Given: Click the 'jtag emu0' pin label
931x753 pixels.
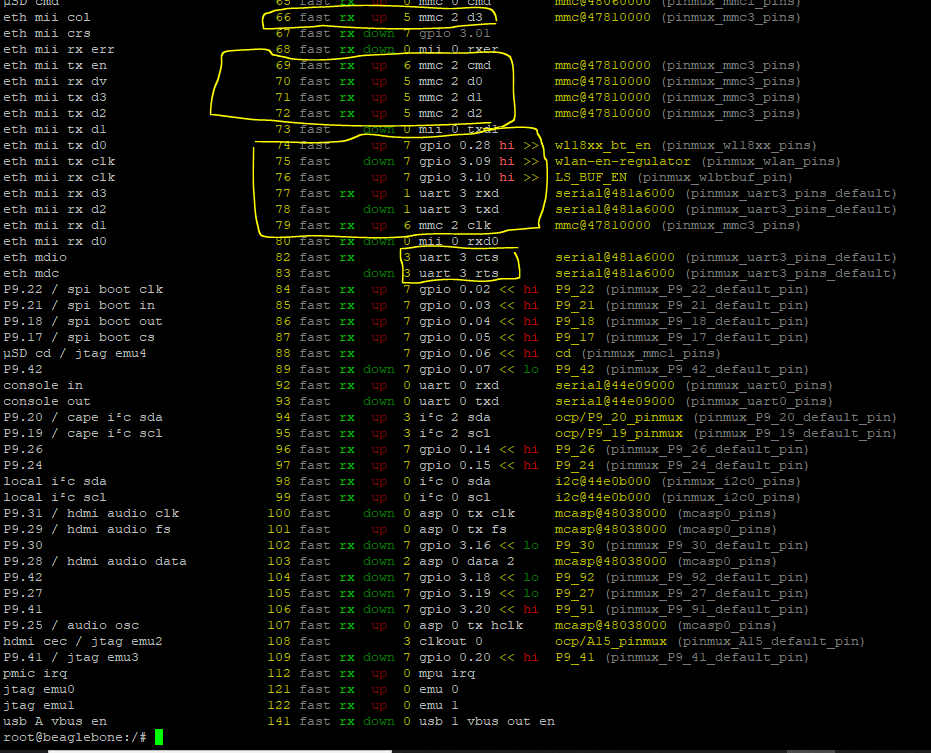Looking at the screenshot, I should click(39, 689).
